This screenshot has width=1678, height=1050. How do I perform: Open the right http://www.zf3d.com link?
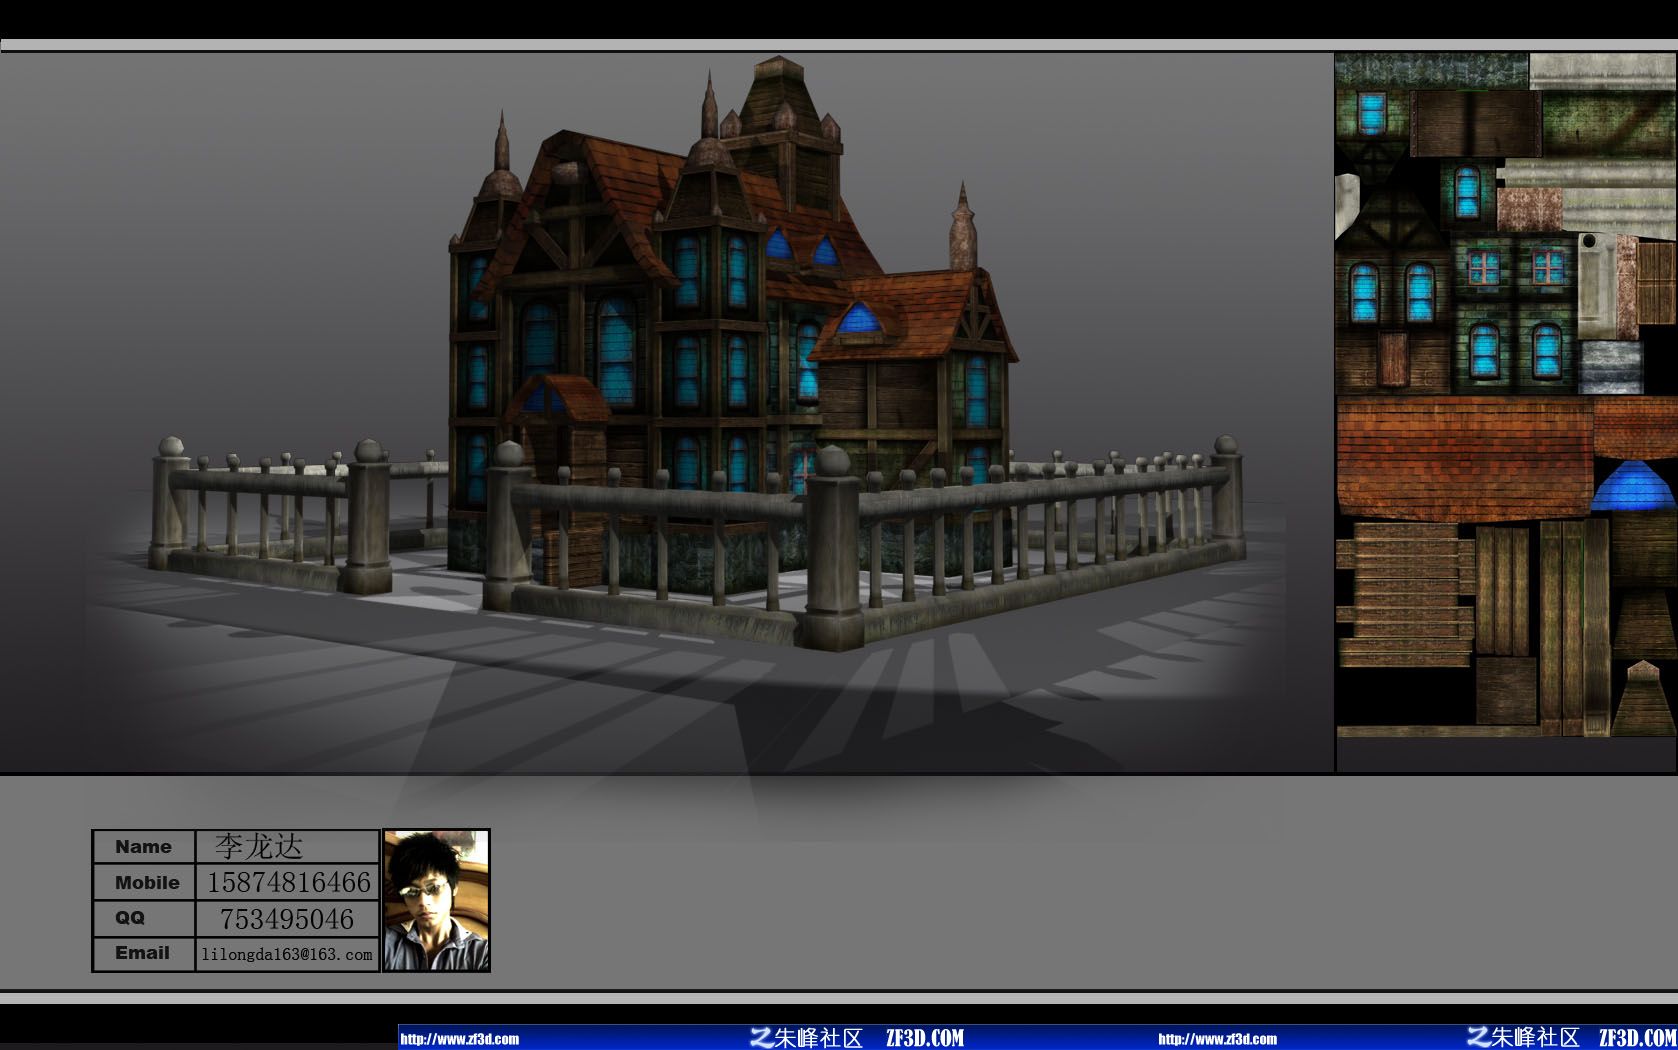1217,1039
